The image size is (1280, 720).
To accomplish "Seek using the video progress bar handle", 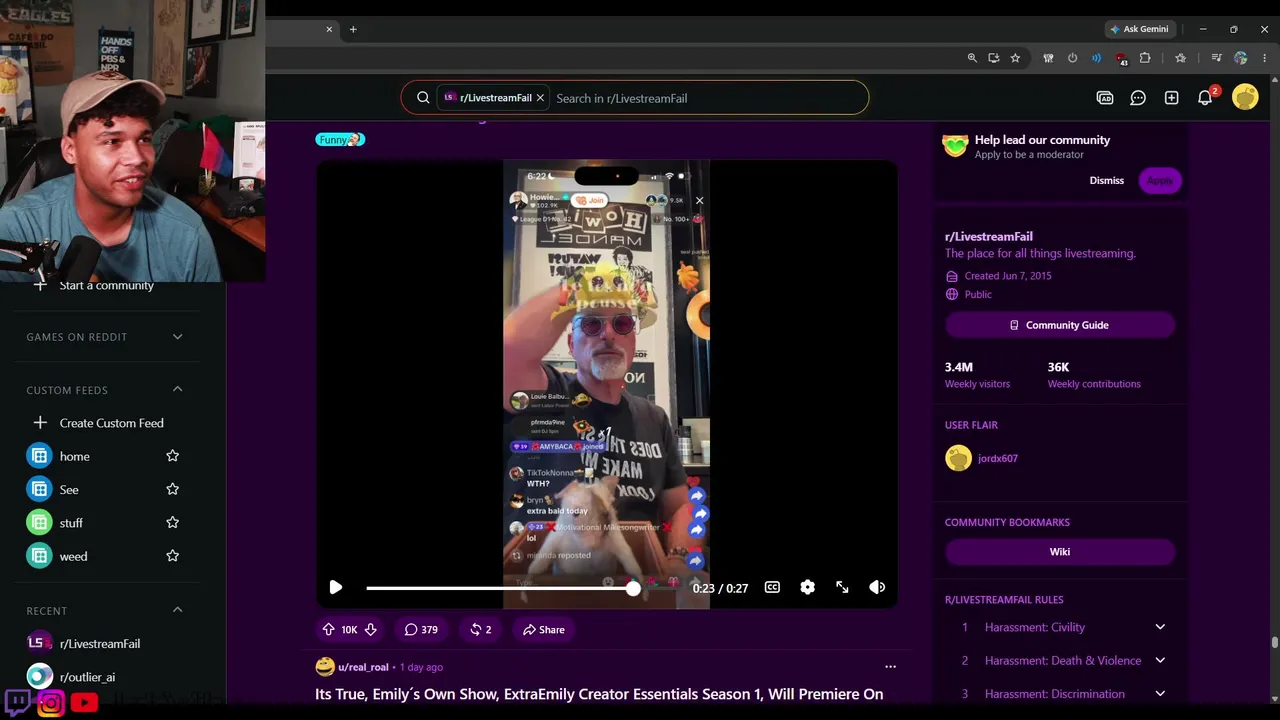I will pyautogui.click(x=633, y=588).
